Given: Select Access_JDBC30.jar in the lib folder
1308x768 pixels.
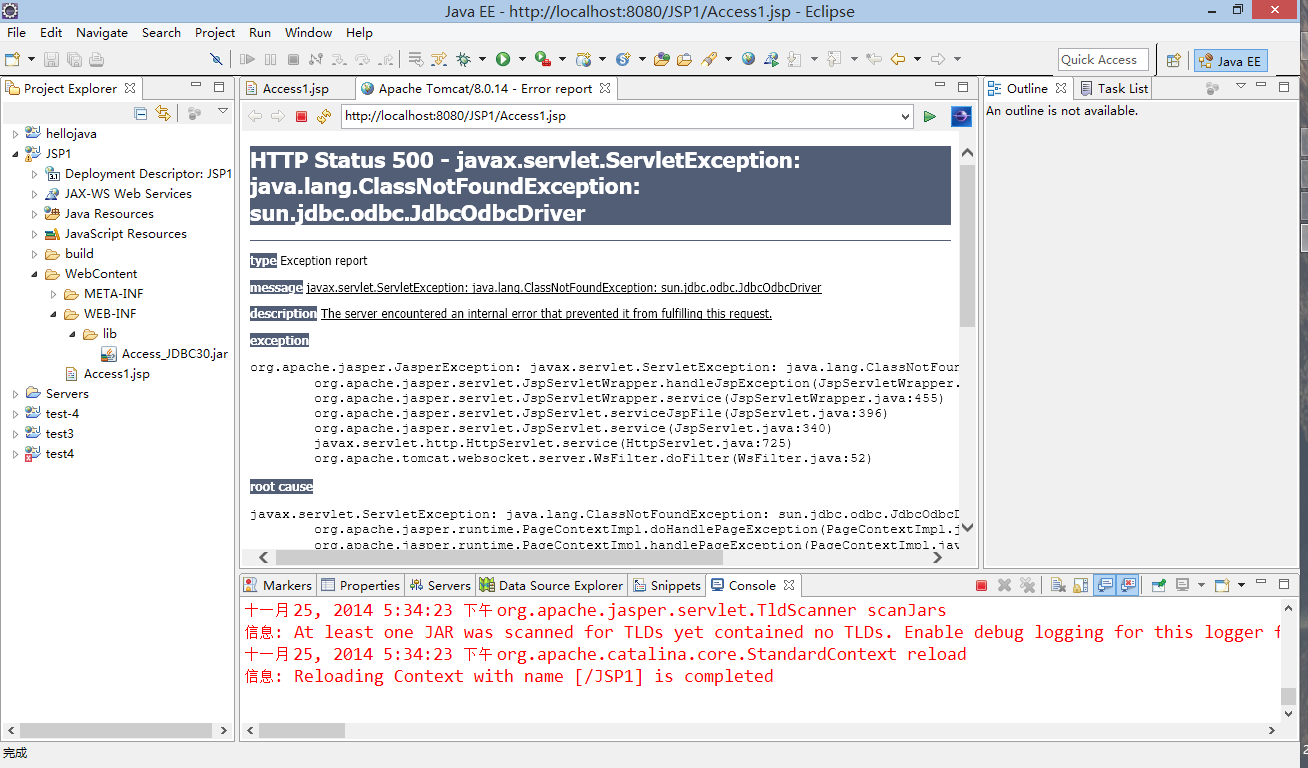Looking at the screenshot, I should 165,353.
